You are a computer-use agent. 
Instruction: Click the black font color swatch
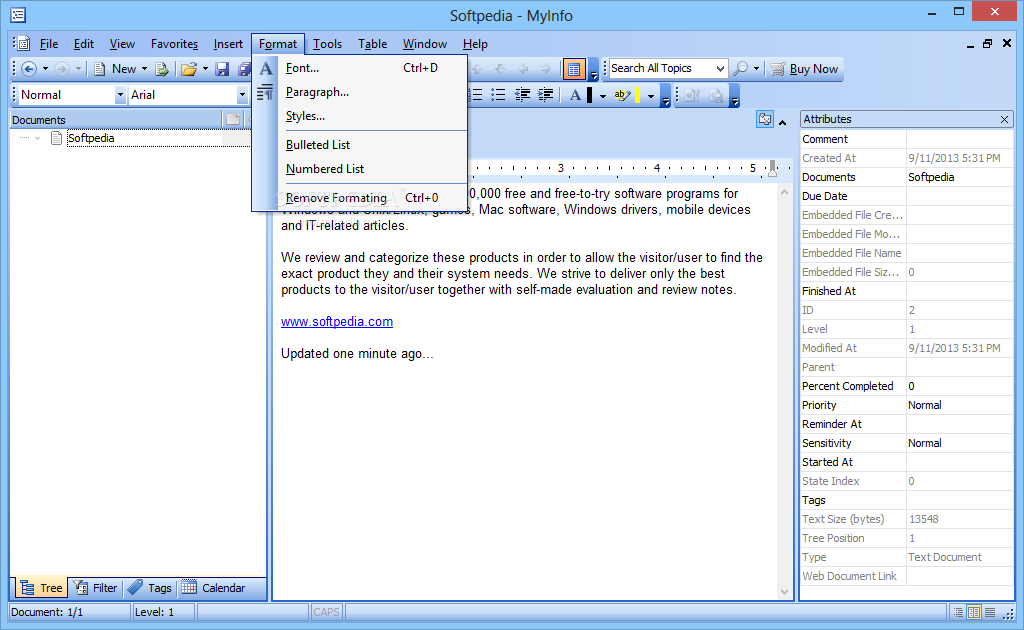590,95
